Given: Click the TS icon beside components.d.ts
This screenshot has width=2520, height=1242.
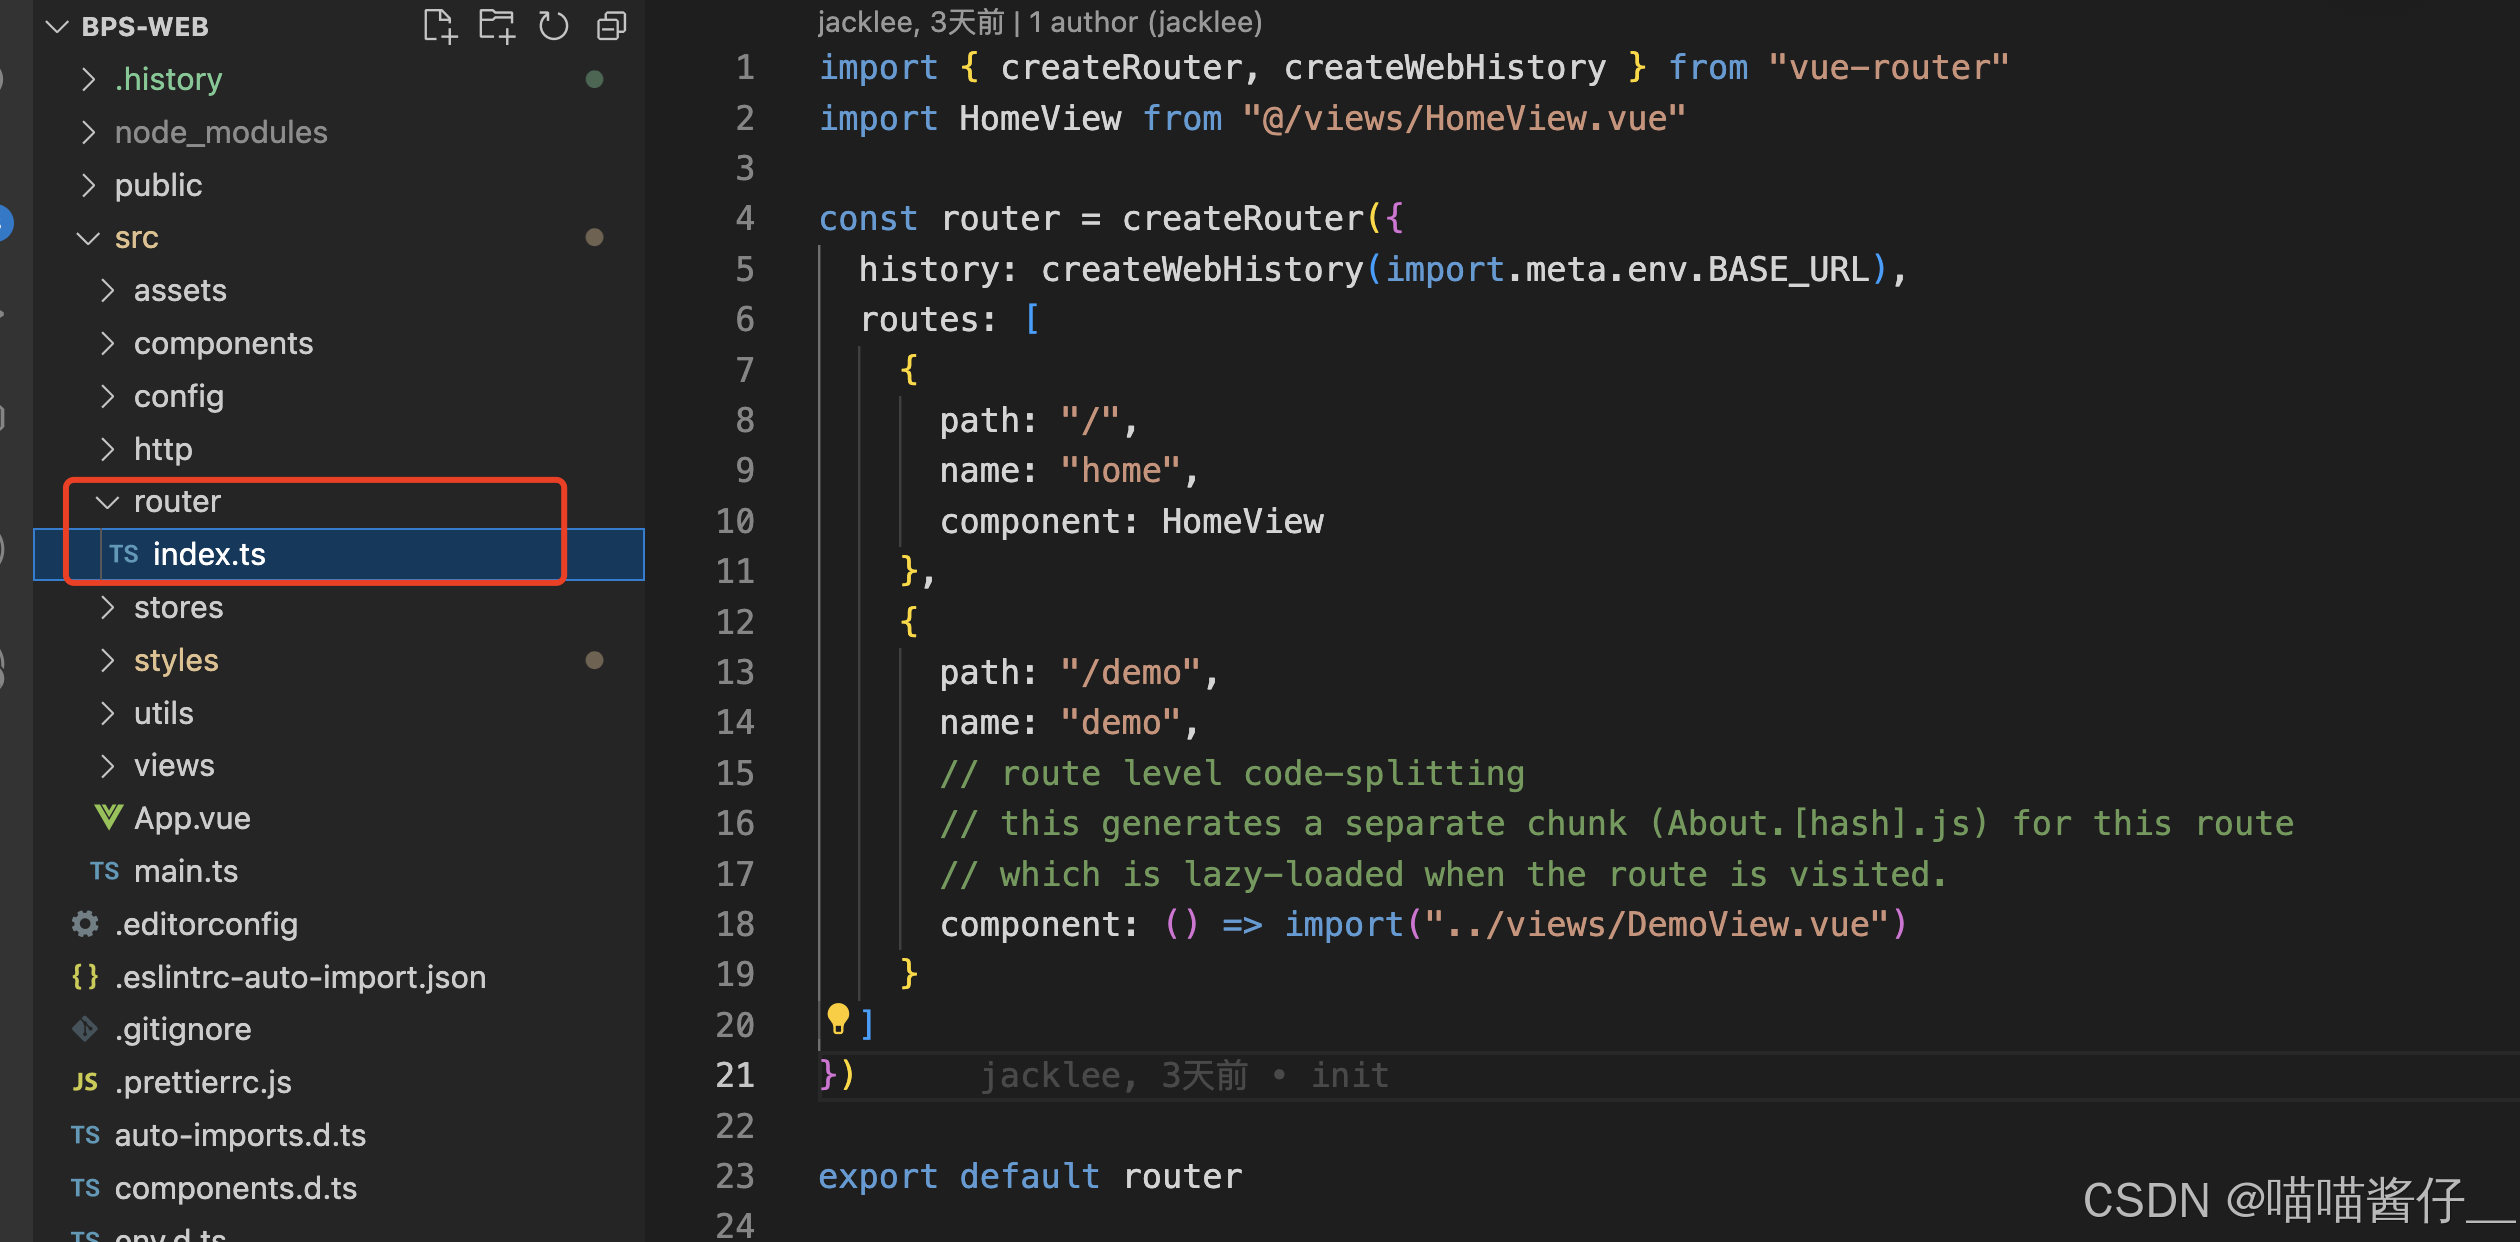Looking at the screenshot, I should pos(86,1188).
